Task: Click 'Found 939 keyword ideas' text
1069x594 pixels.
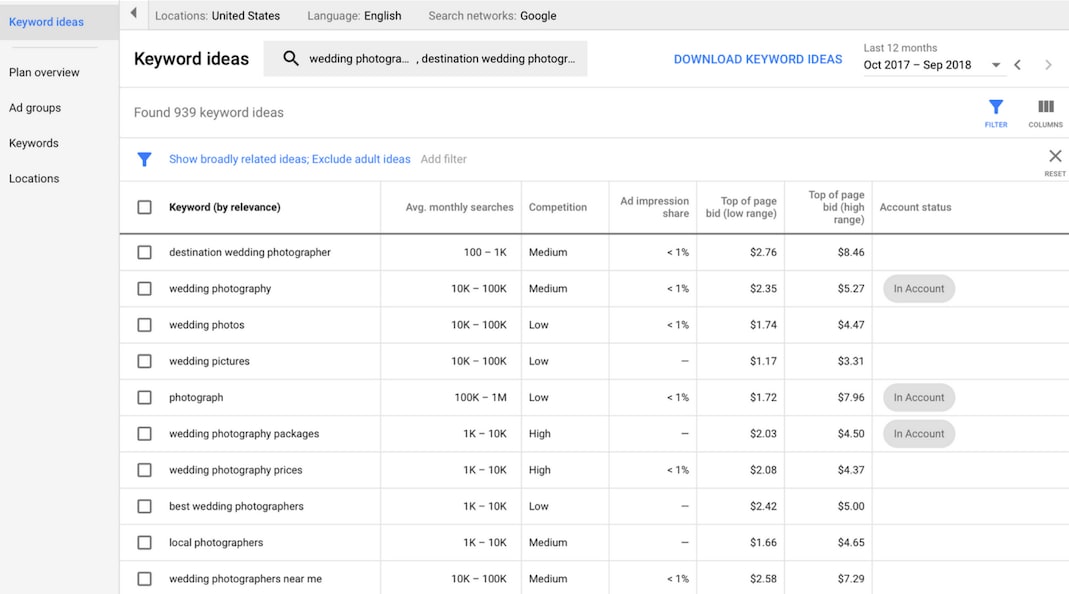Action: tap(209, 113)
